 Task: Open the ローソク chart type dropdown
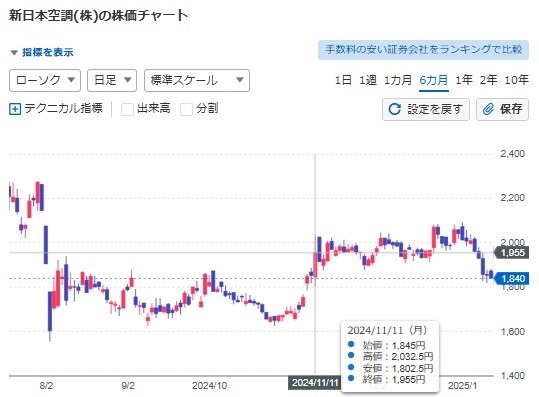point(45,80)
